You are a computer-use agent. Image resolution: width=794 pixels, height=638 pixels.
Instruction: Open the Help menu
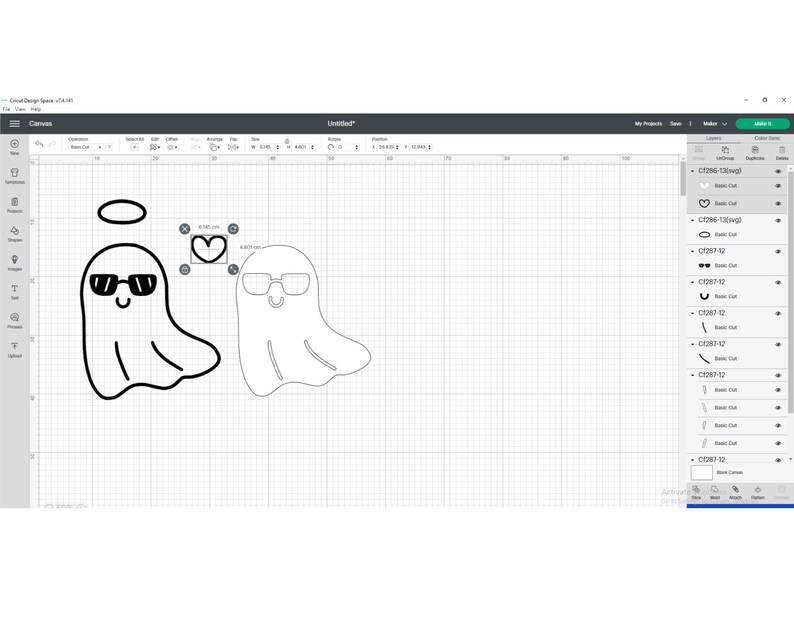click(x=35, y=109)
